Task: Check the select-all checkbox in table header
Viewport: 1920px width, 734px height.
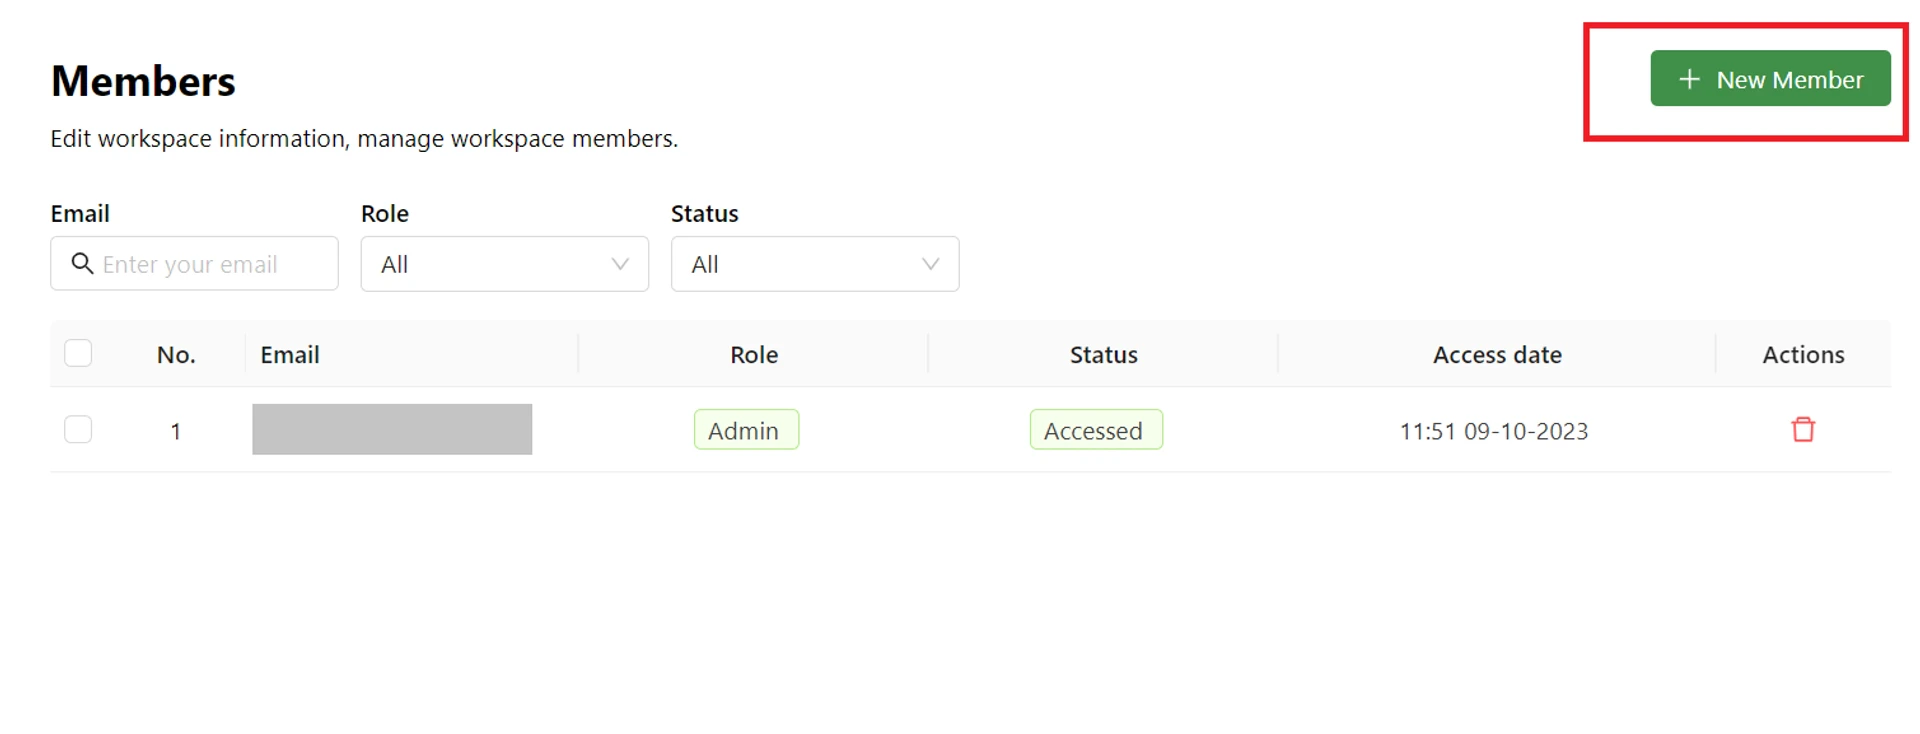Action: [78, 353]
